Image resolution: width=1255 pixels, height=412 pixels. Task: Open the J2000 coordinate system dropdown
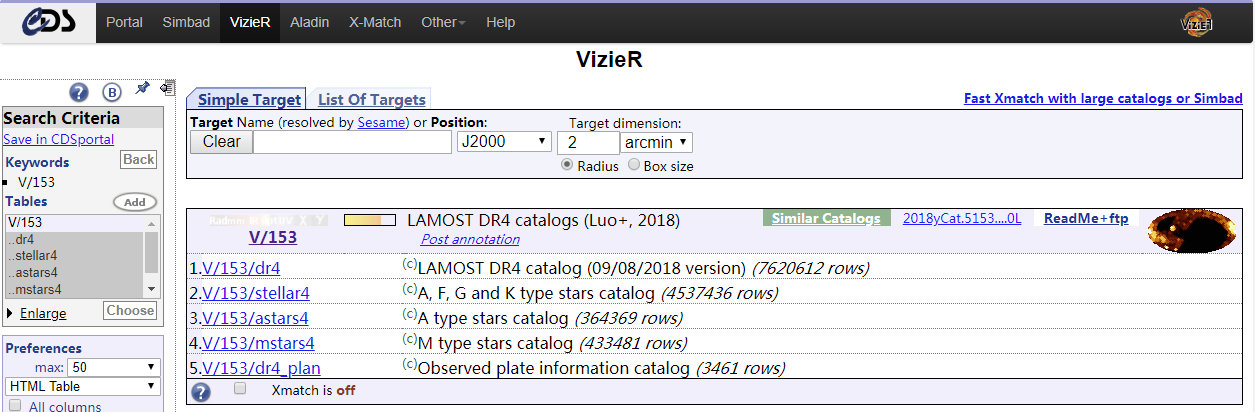pos(504,142)
